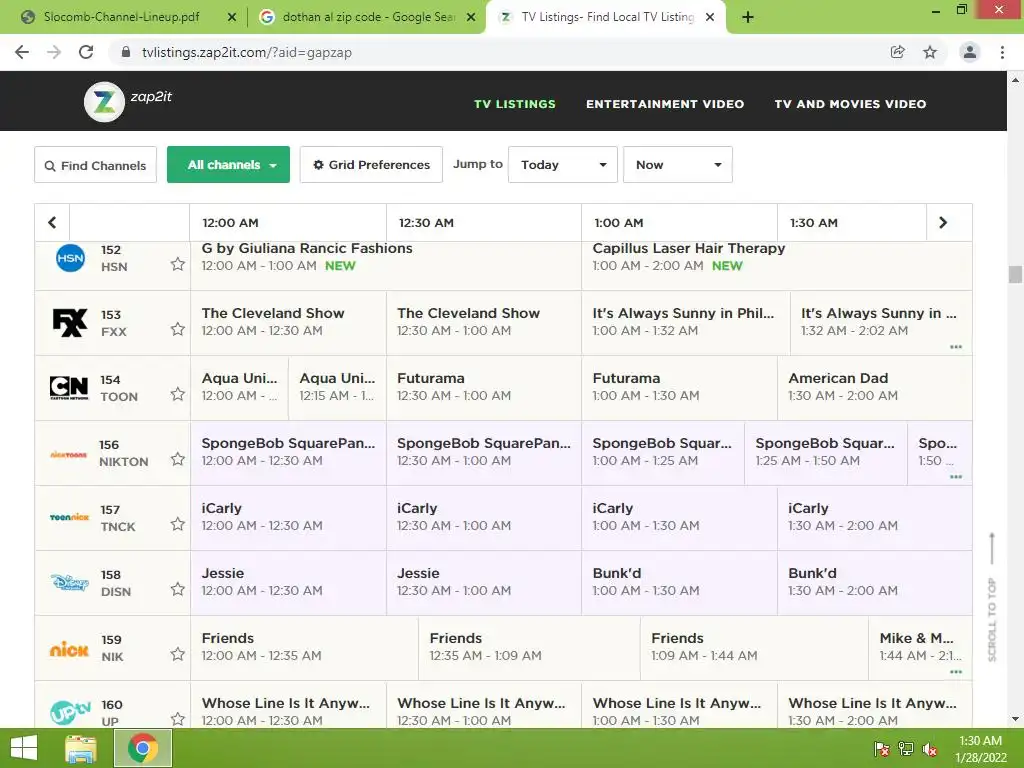Favorite the NIKTON channel star

[178, 459]
